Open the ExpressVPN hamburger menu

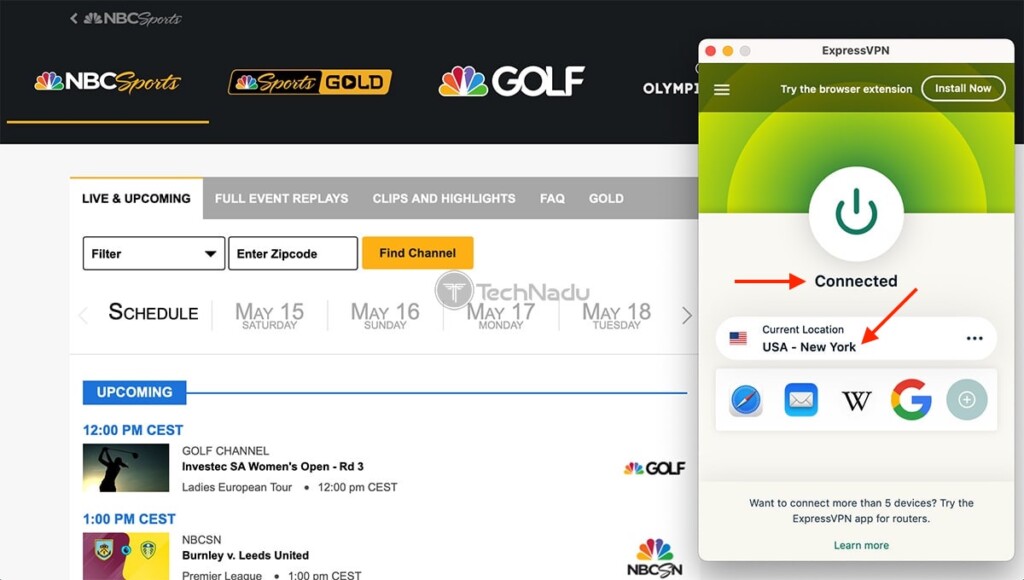(722, 89)
